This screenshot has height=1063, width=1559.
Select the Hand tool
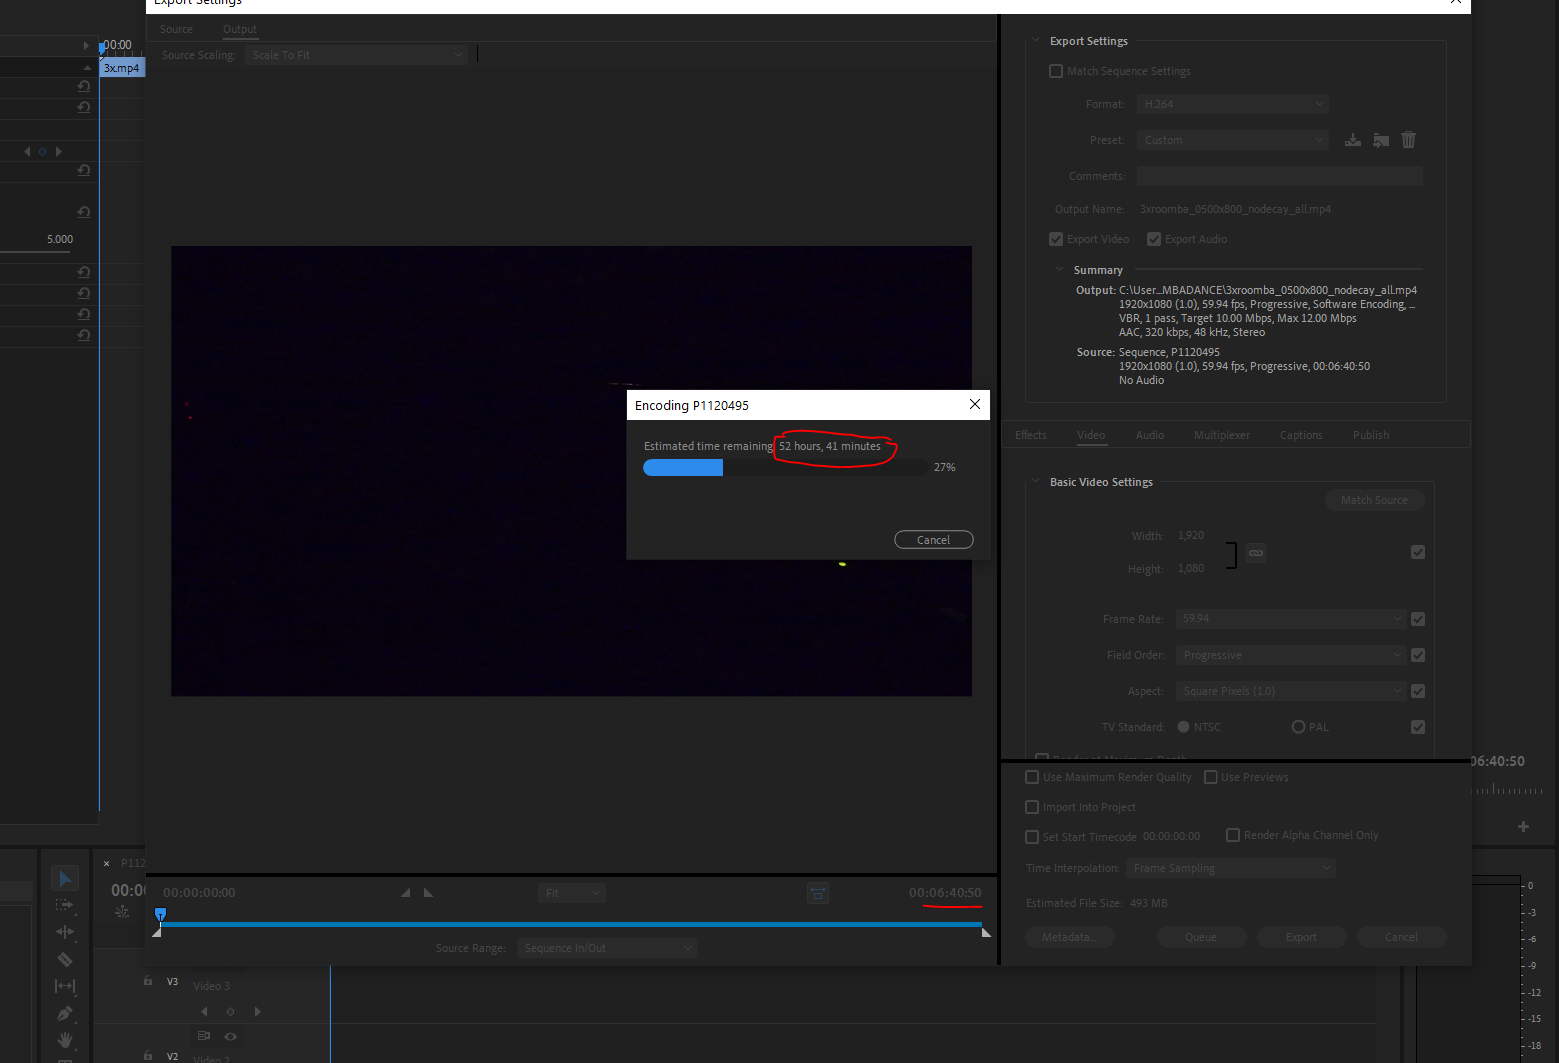(65, 1040)
